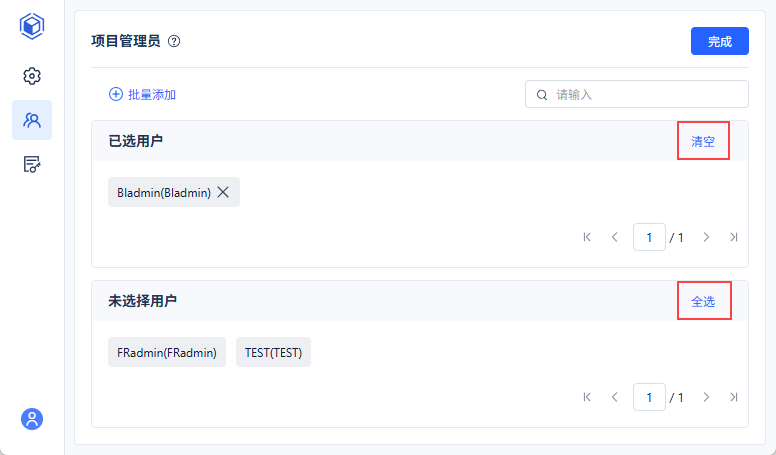This screenshot has height=455, width=776.
Task: Click the 批量添加 plus icon
Action: coord(116,95)
